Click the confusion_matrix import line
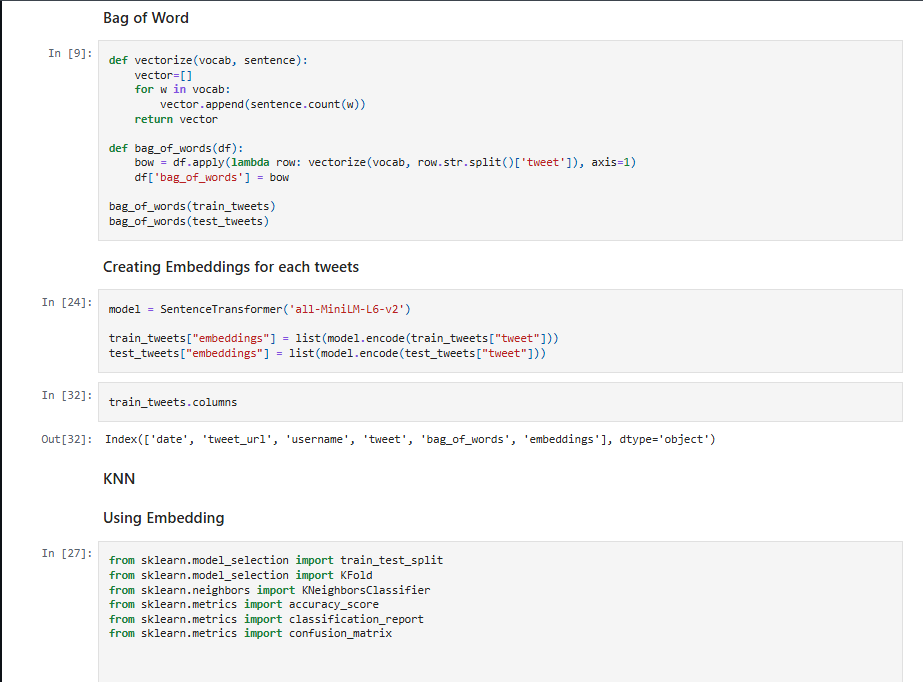This screenshot has width=923, height=682. (x=251, y=633)
